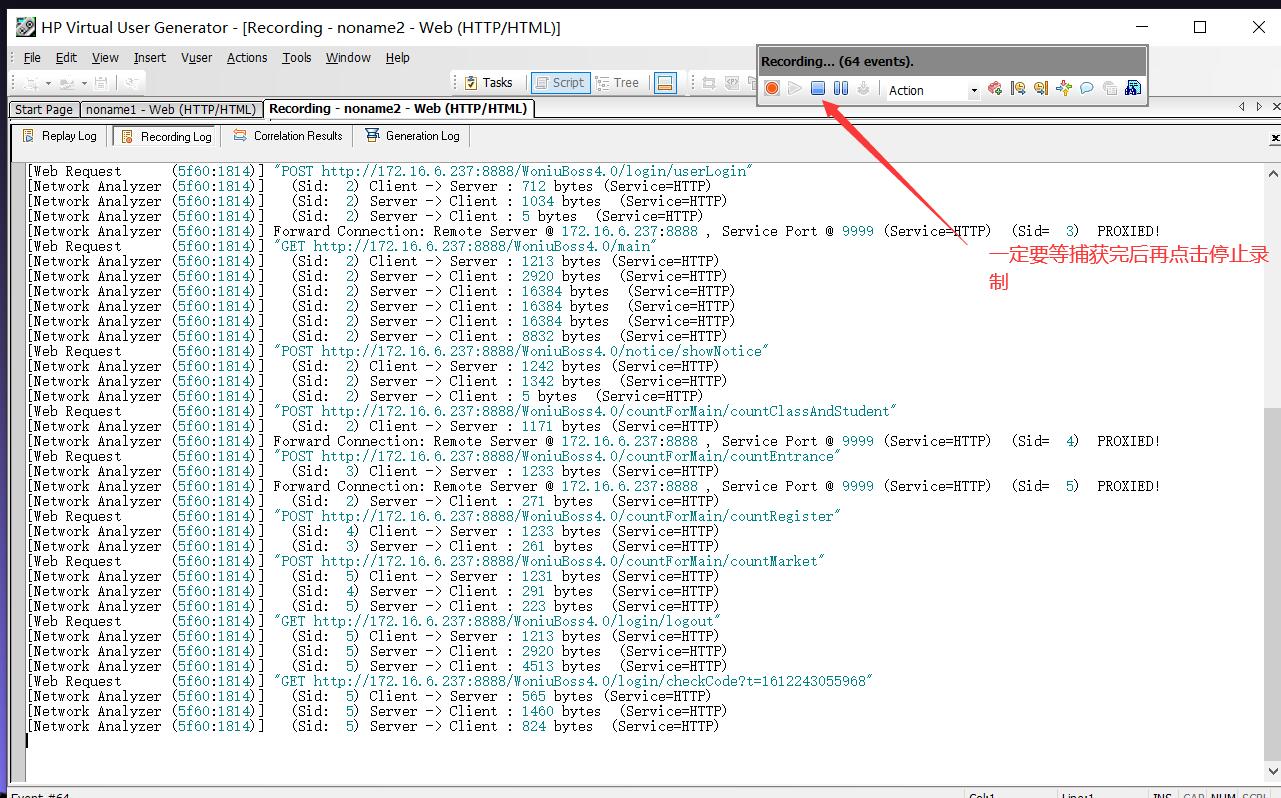Show the Recording Log tab

166,136
